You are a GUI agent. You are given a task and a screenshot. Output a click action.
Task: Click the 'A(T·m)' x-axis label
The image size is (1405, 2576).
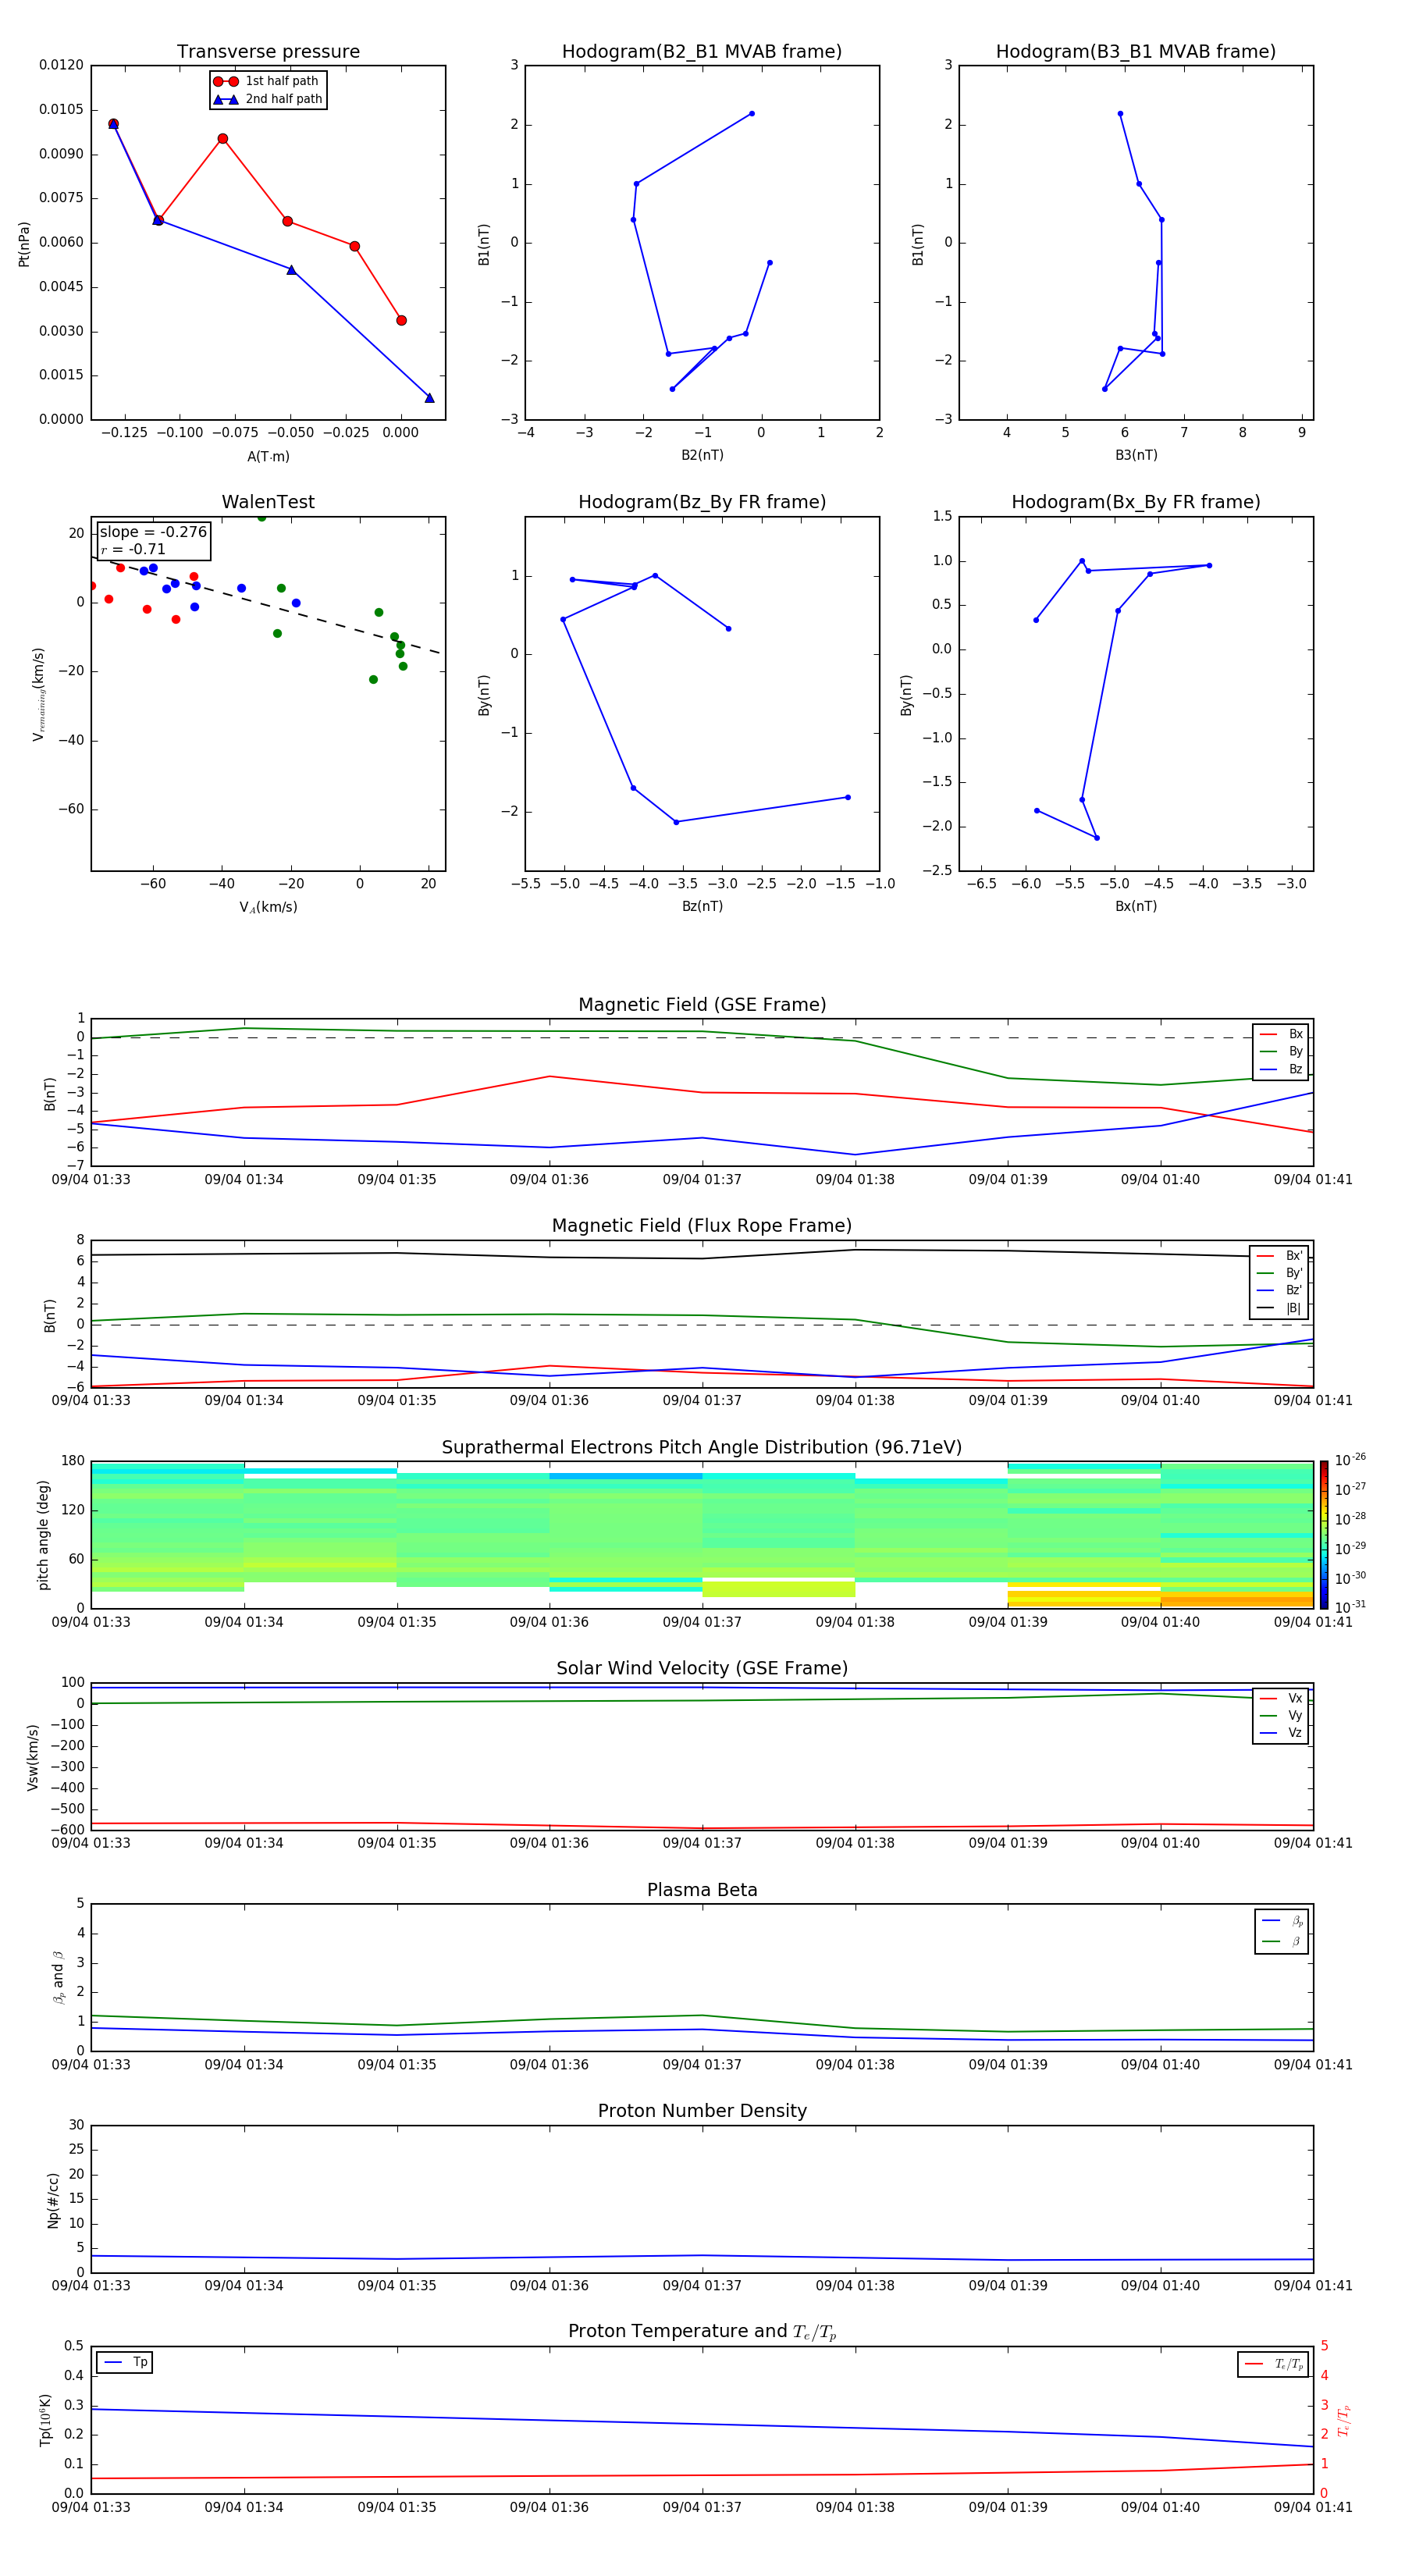(268, 456)
